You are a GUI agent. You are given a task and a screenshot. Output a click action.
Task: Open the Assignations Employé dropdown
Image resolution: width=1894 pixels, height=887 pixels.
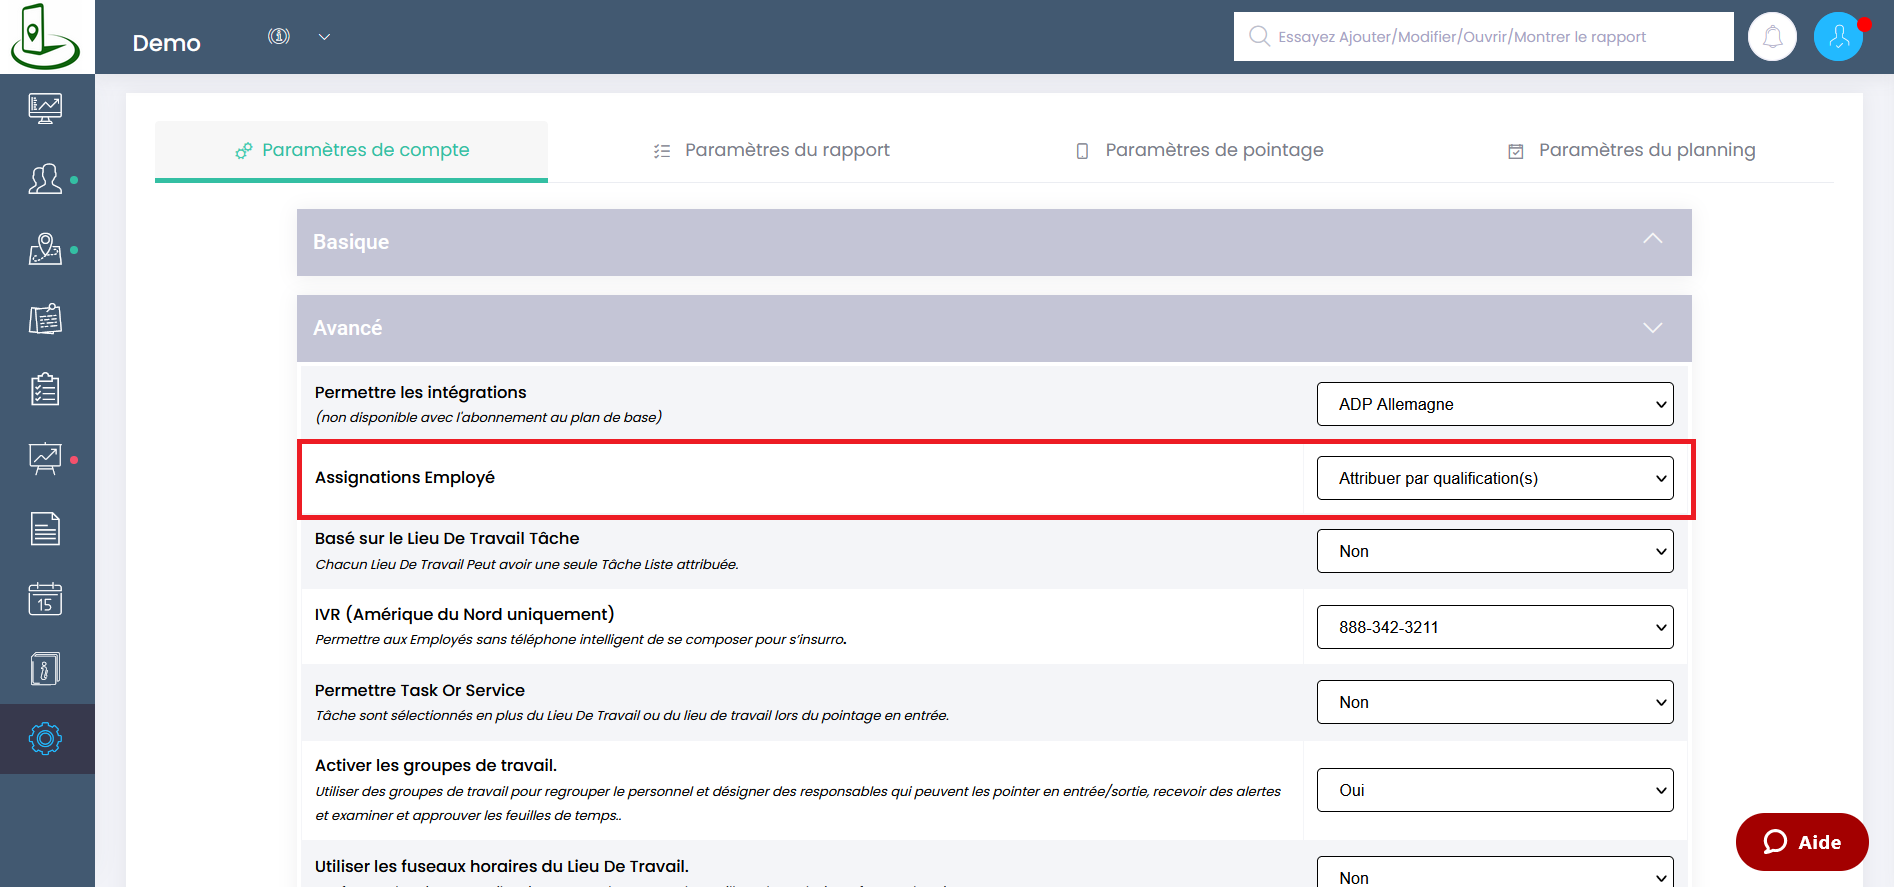pyautogui.click(x=1494, y=478)
